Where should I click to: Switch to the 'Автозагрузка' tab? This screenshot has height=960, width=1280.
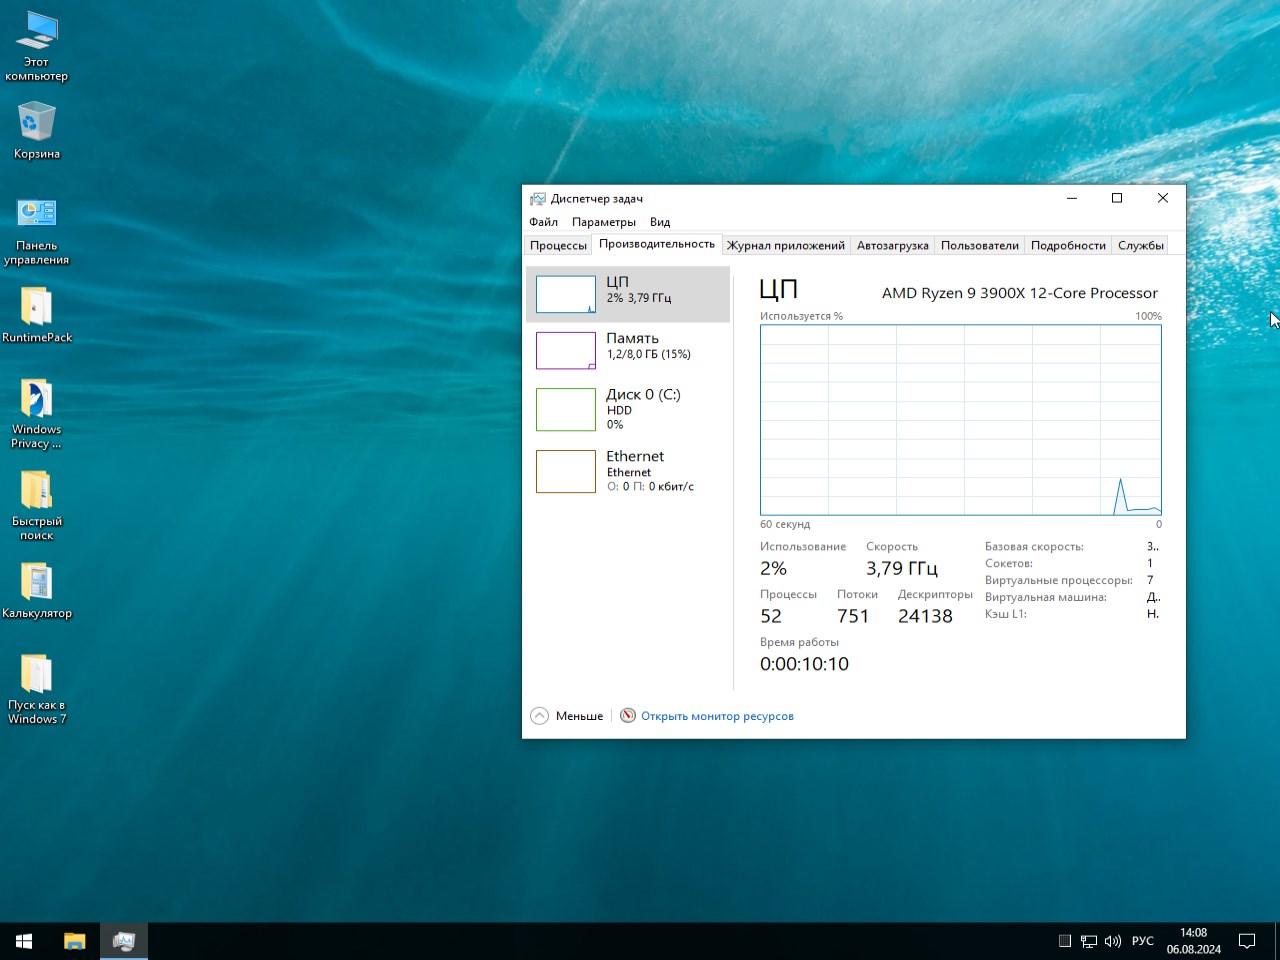click(892, 245)
